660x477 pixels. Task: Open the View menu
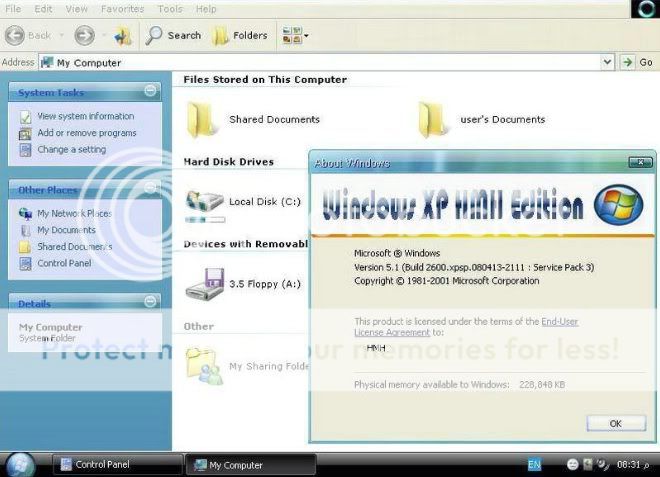point(77,9)
